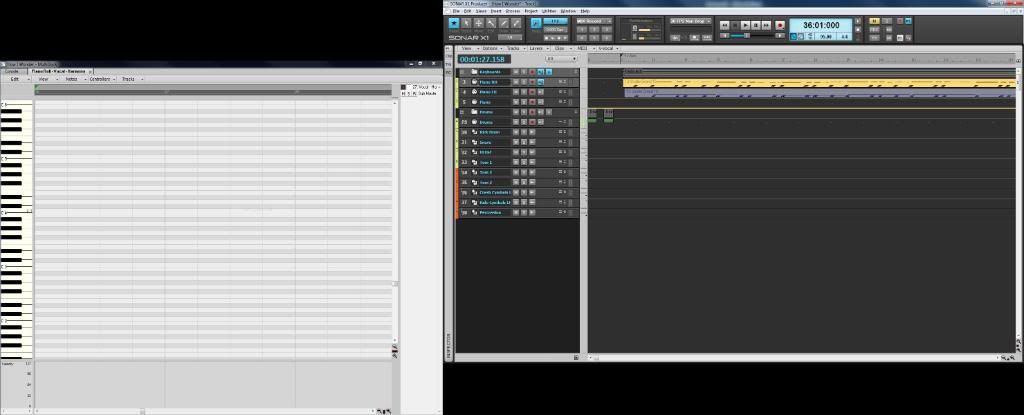This screenshot has width=1024, height=415.
Task: Click the Kick Drum track icon
Action: point(474,132)
